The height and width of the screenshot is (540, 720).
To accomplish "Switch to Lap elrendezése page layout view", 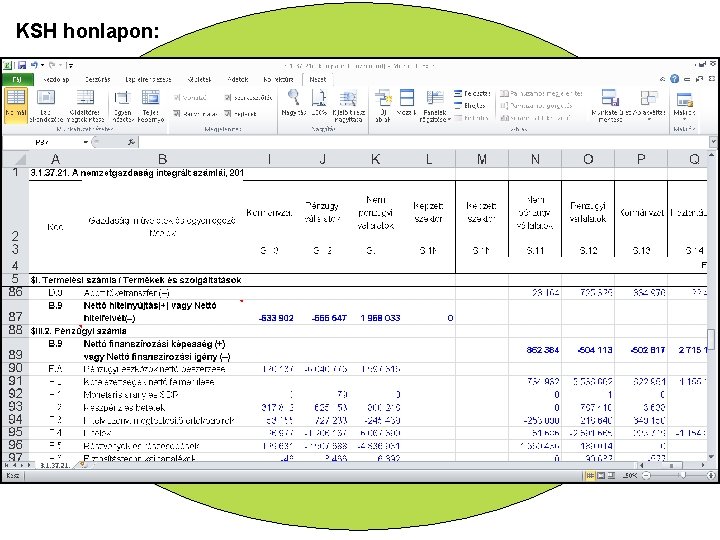I will coord(46,106).
